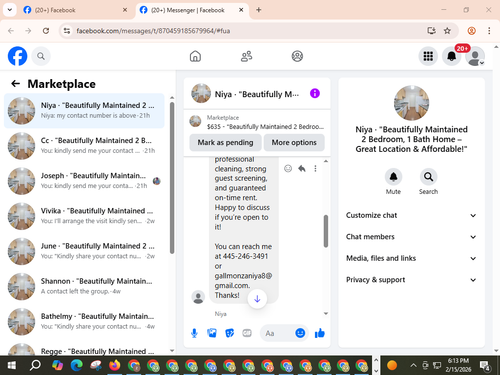Viewport: 500px width, 375px height.
Task: Click the conversation list scrollbar
Action: point(172,178)
